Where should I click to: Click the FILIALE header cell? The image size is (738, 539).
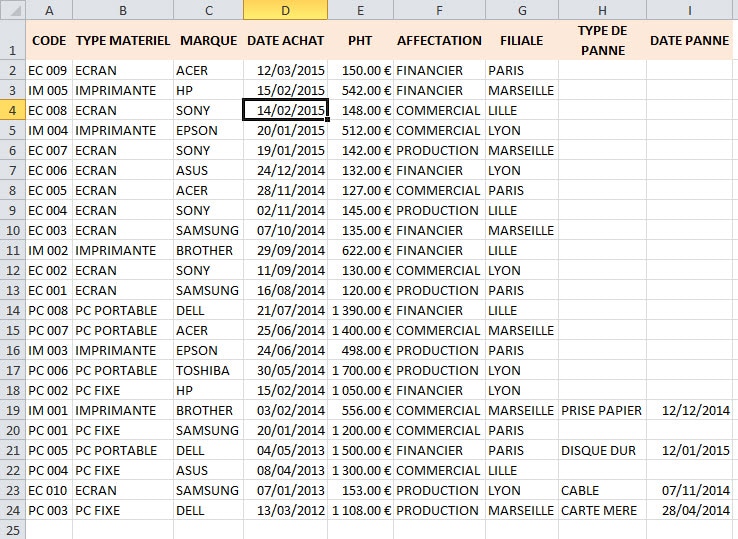pos(521,40)
